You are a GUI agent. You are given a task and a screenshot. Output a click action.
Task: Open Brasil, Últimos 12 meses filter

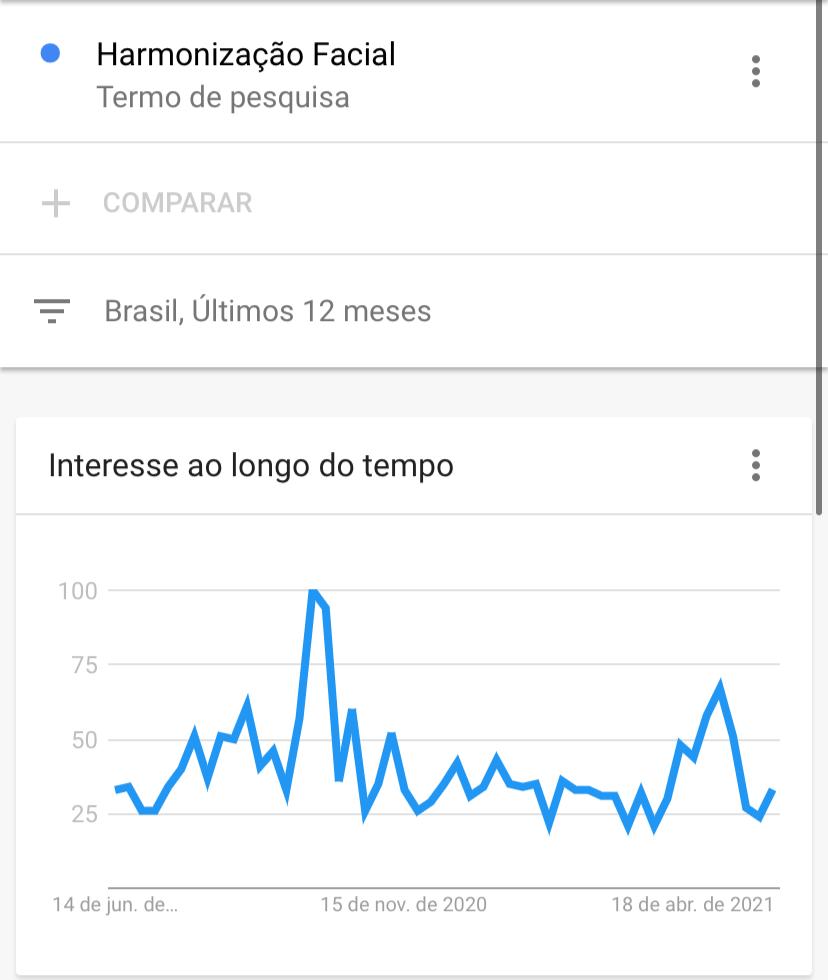point(267,311)
